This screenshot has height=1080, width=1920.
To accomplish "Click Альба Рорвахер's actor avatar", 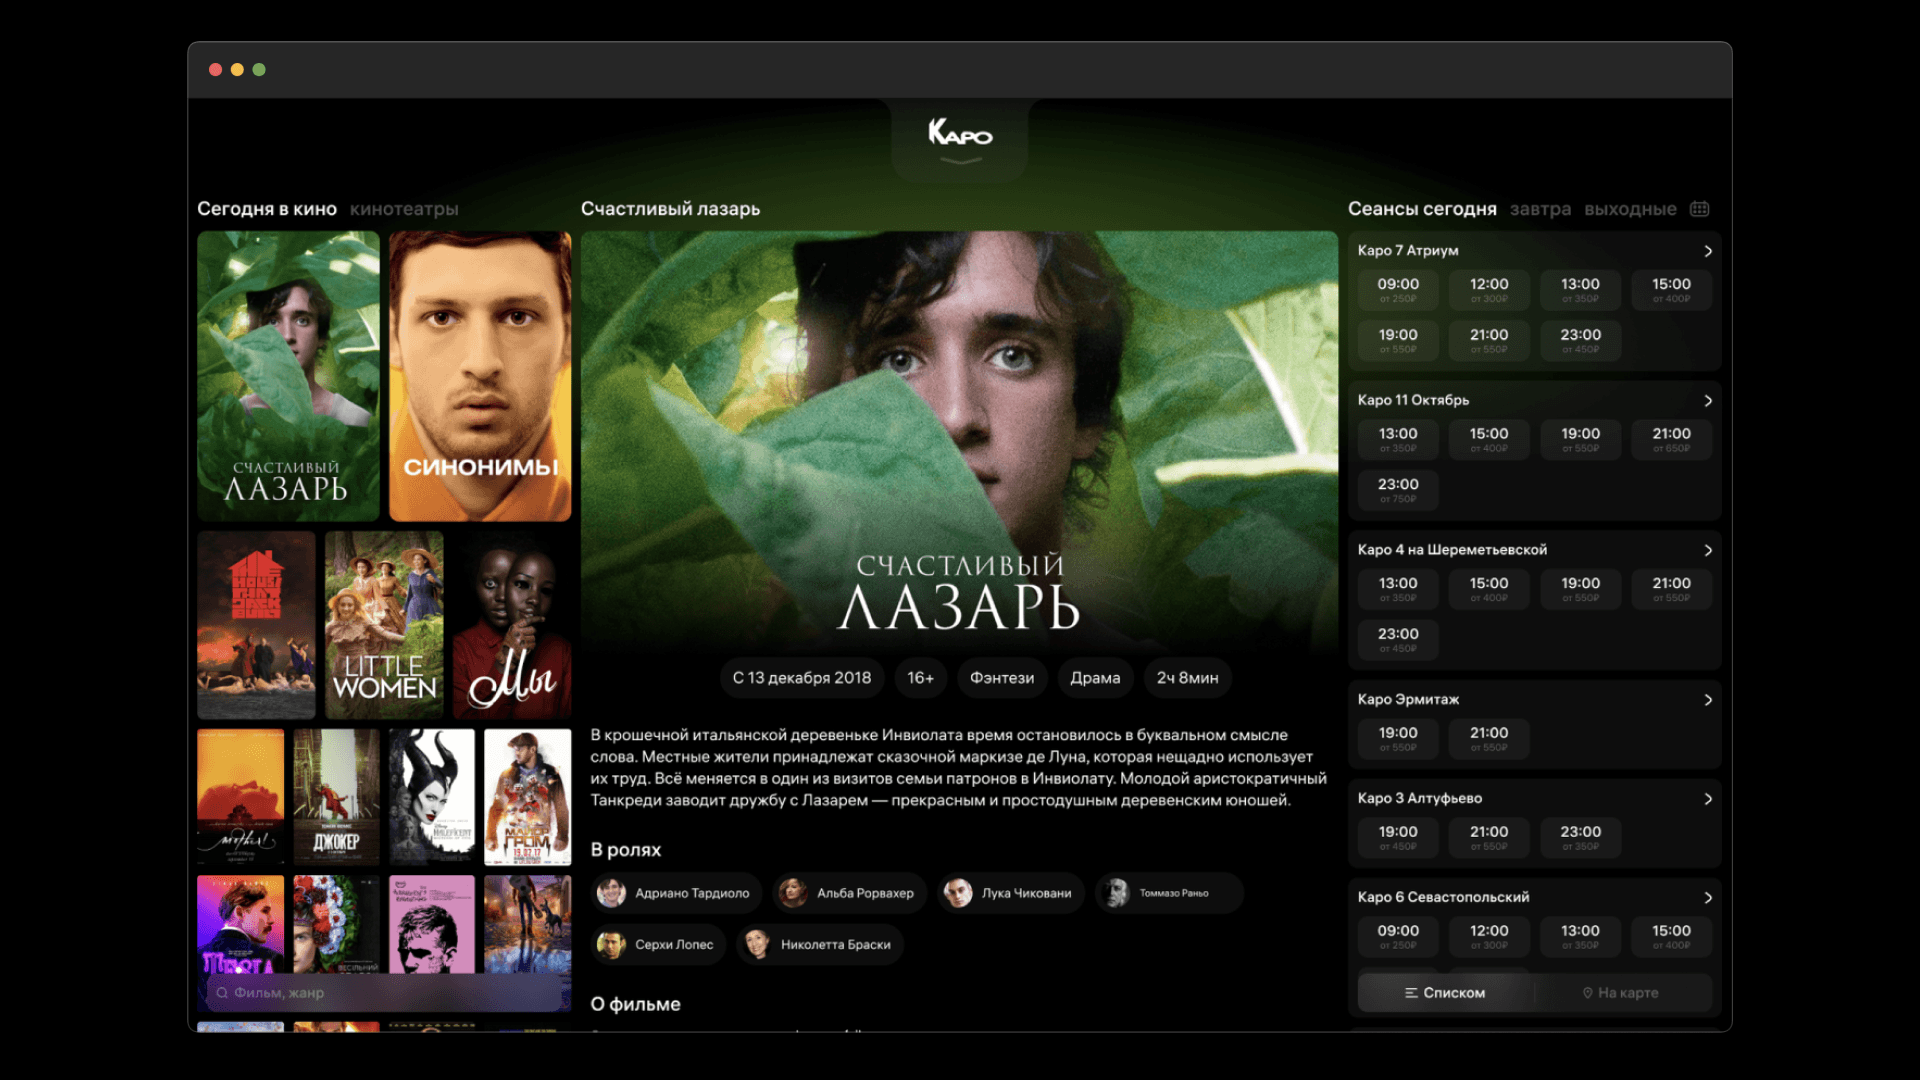I will point(793,893).
